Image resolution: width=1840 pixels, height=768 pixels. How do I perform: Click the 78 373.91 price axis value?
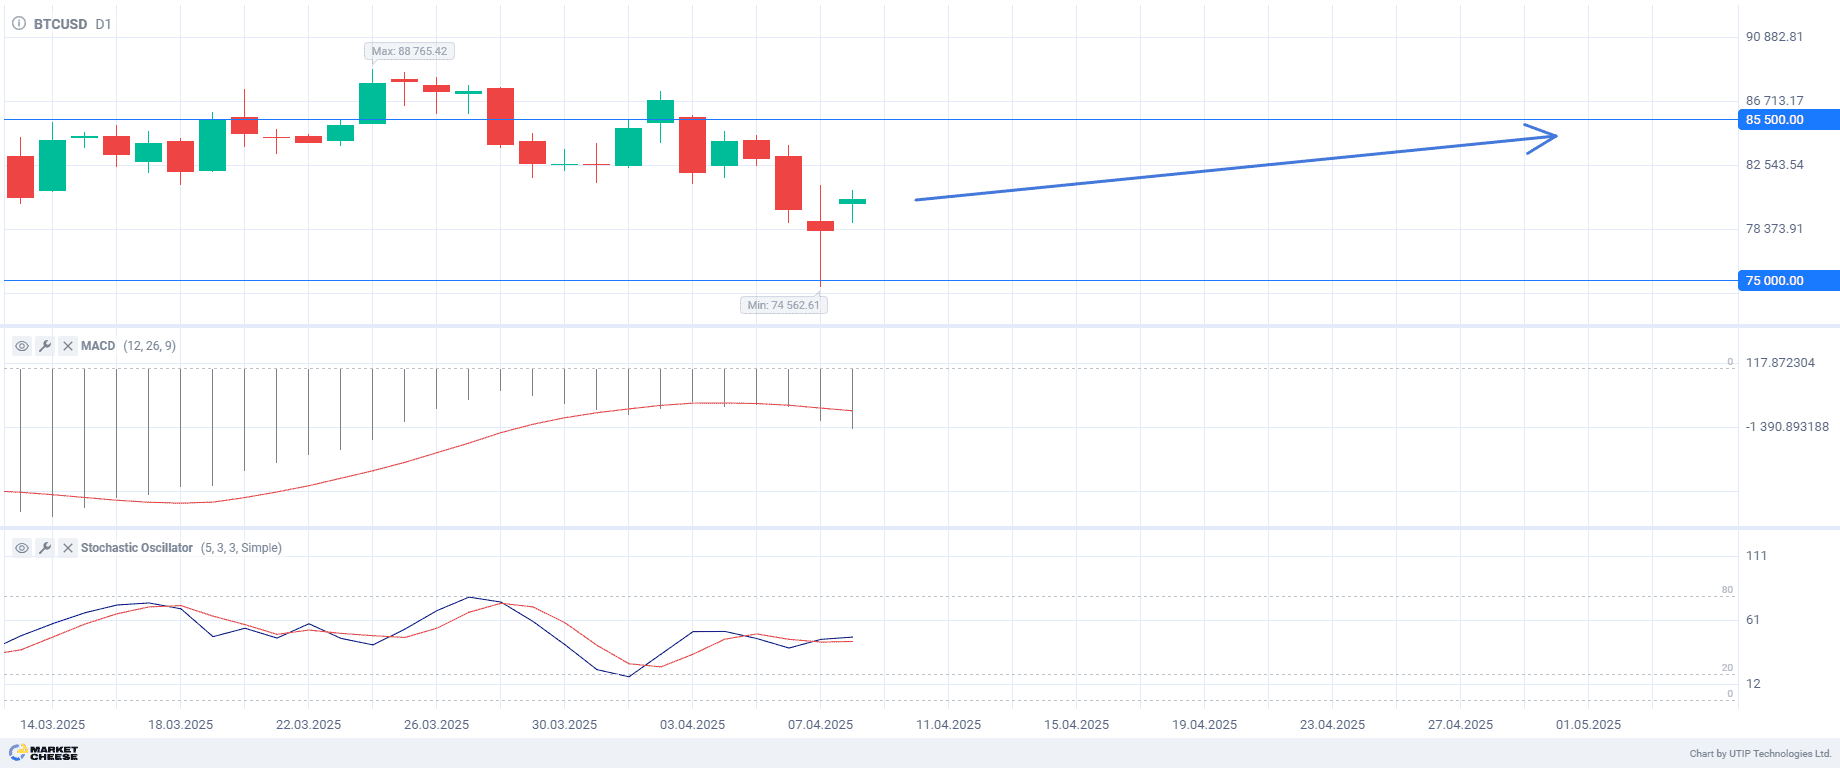pos(1774,229)
